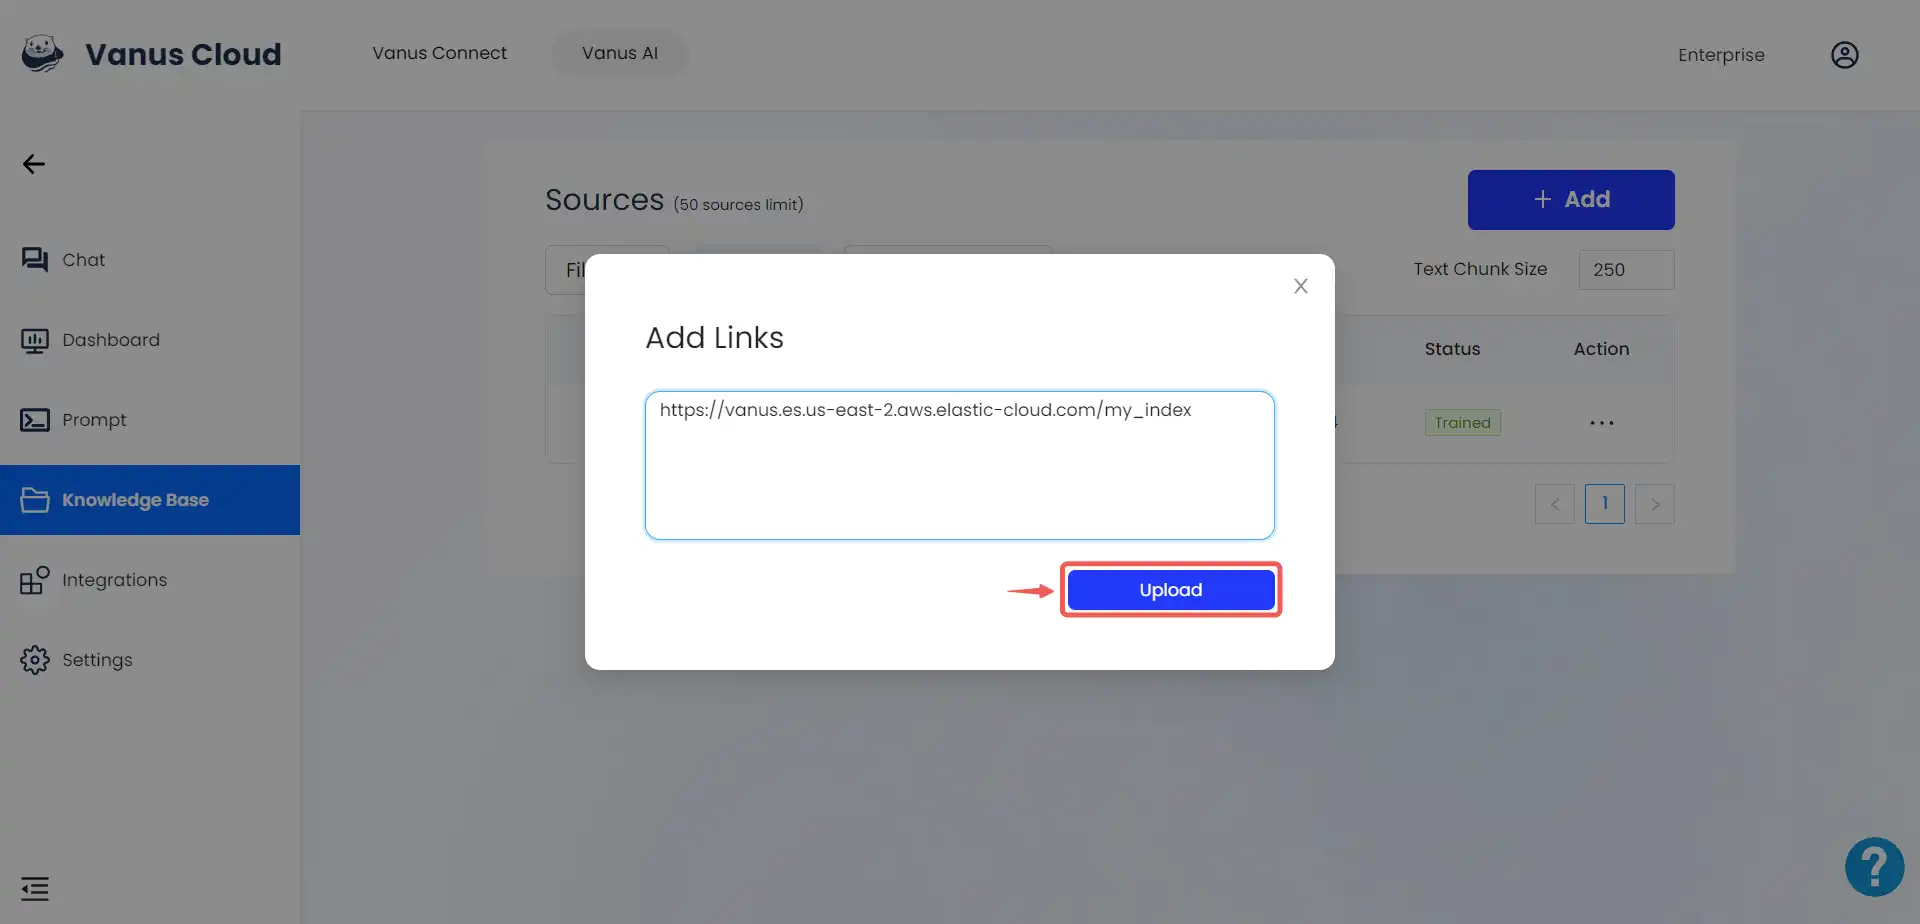
Task: Click inside the links URL textarea
Action: click(960, 465)
